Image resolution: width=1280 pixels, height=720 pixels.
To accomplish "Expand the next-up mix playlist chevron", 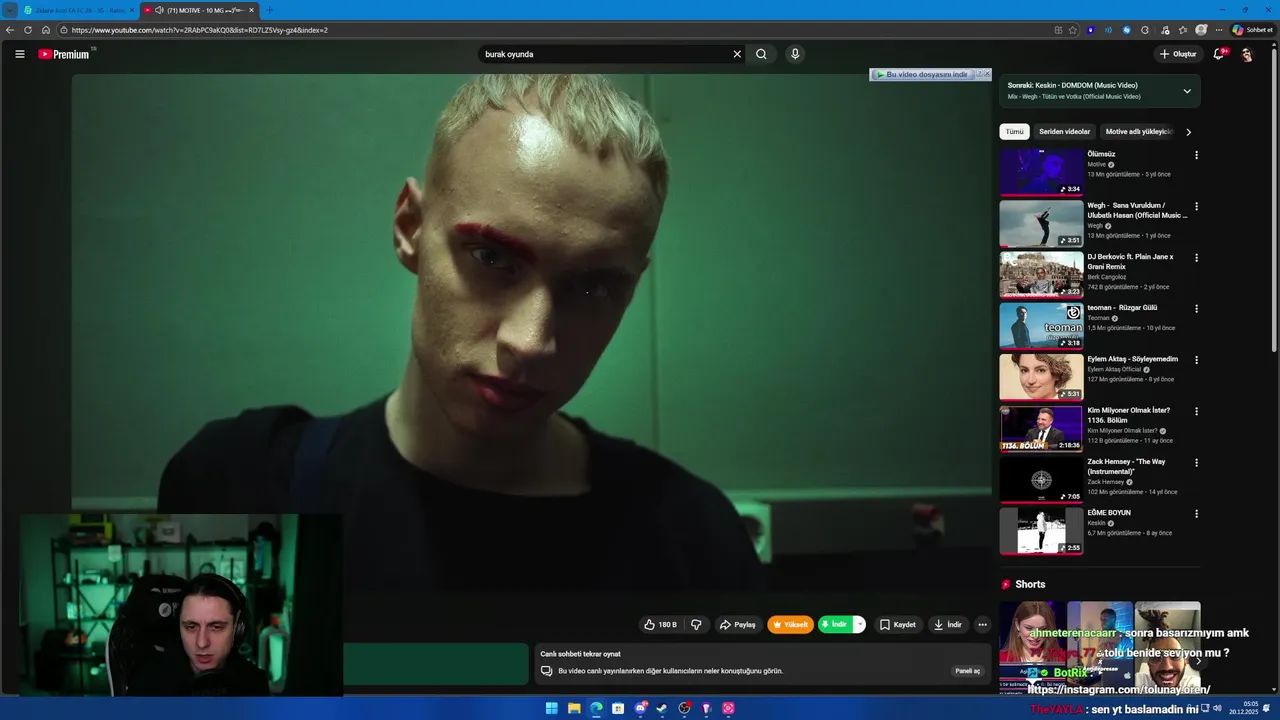I will pyautogui.click(x=1187, y=91).
